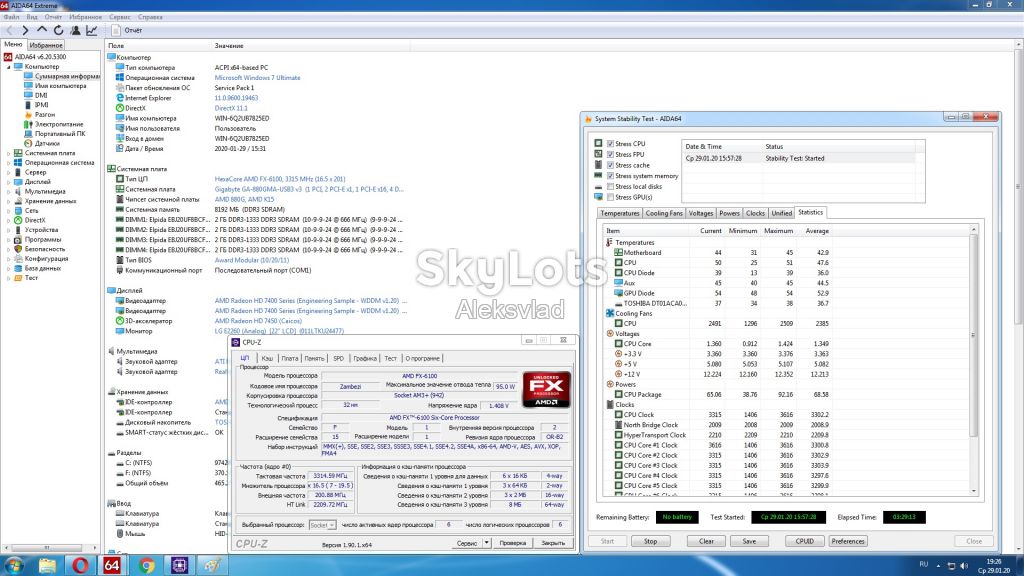This screenshot has width=1024, height=576.
Task: Refresh the AIDA64 page with the refresh icon
Action: point(59,30)
